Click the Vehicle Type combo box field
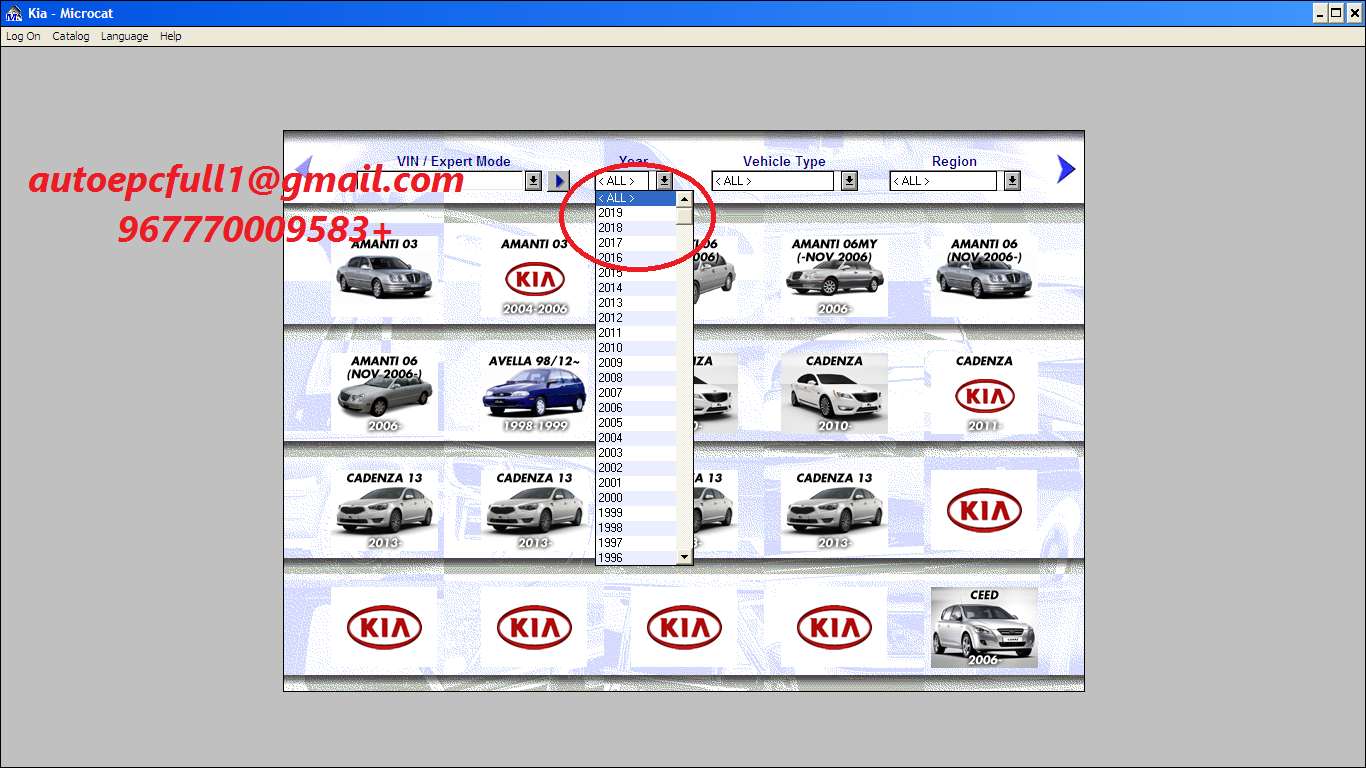The height and width of the screenshot is (768, 1366). [772, 181]
